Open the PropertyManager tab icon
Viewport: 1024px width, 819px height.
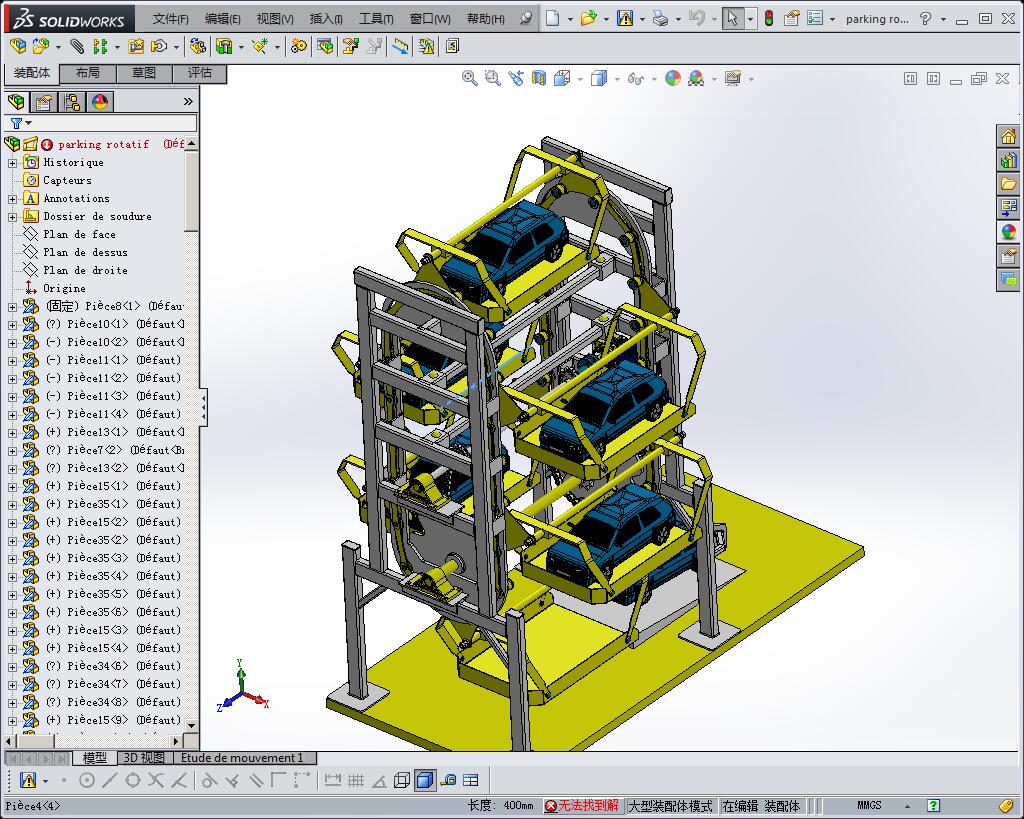(x=44, y=102)
